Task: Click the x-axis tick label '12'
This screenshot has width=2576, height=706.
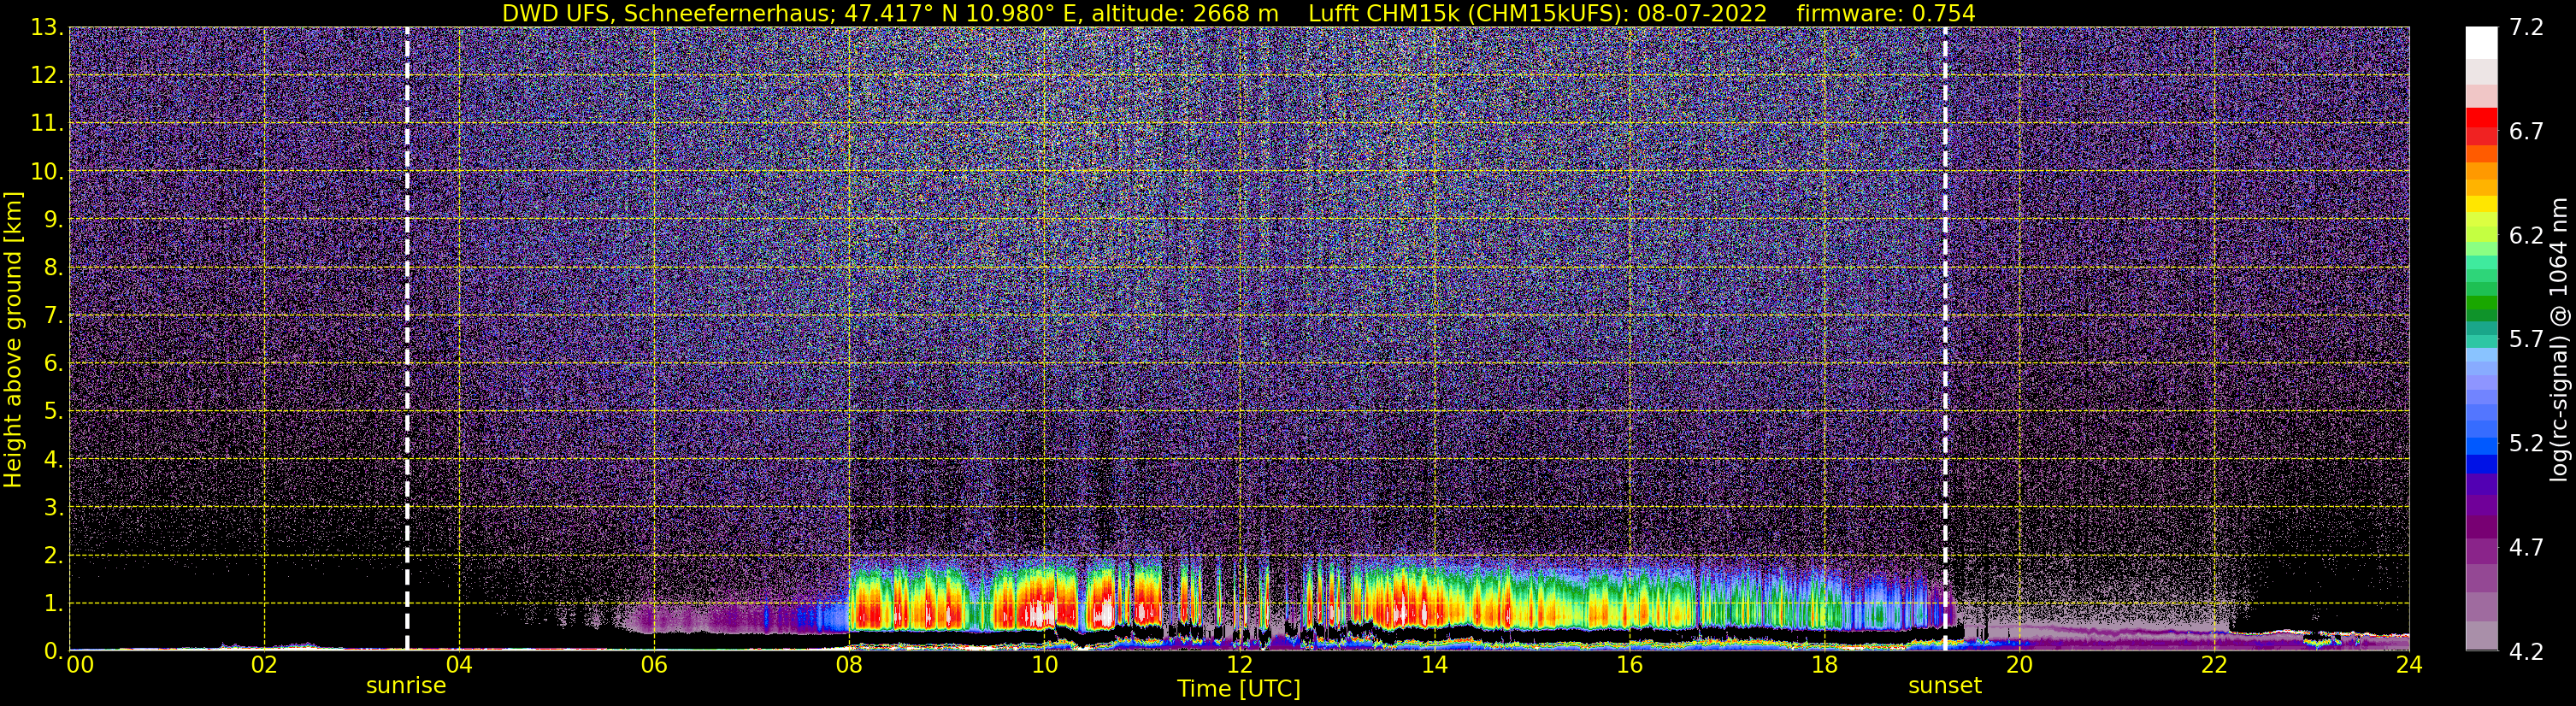Action: point(1239,665)
